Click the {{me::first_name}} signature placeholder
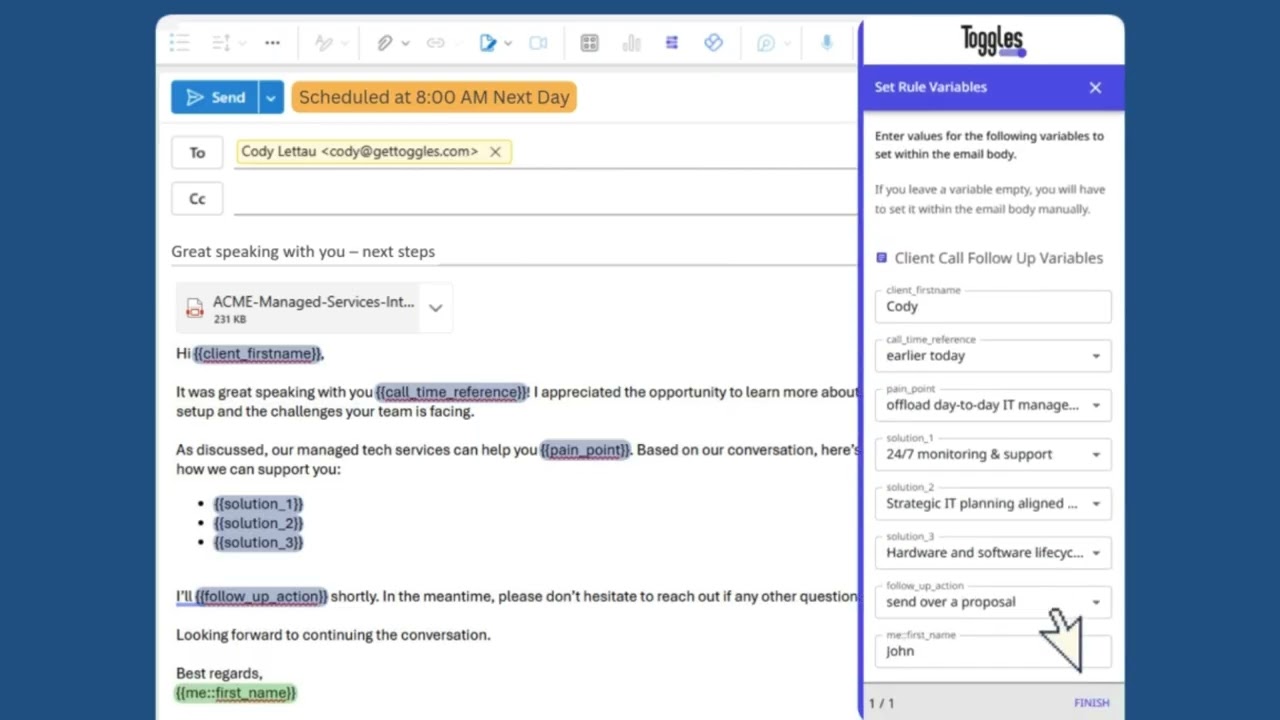This screenshot has width=1280, height=720. point(236,693)
